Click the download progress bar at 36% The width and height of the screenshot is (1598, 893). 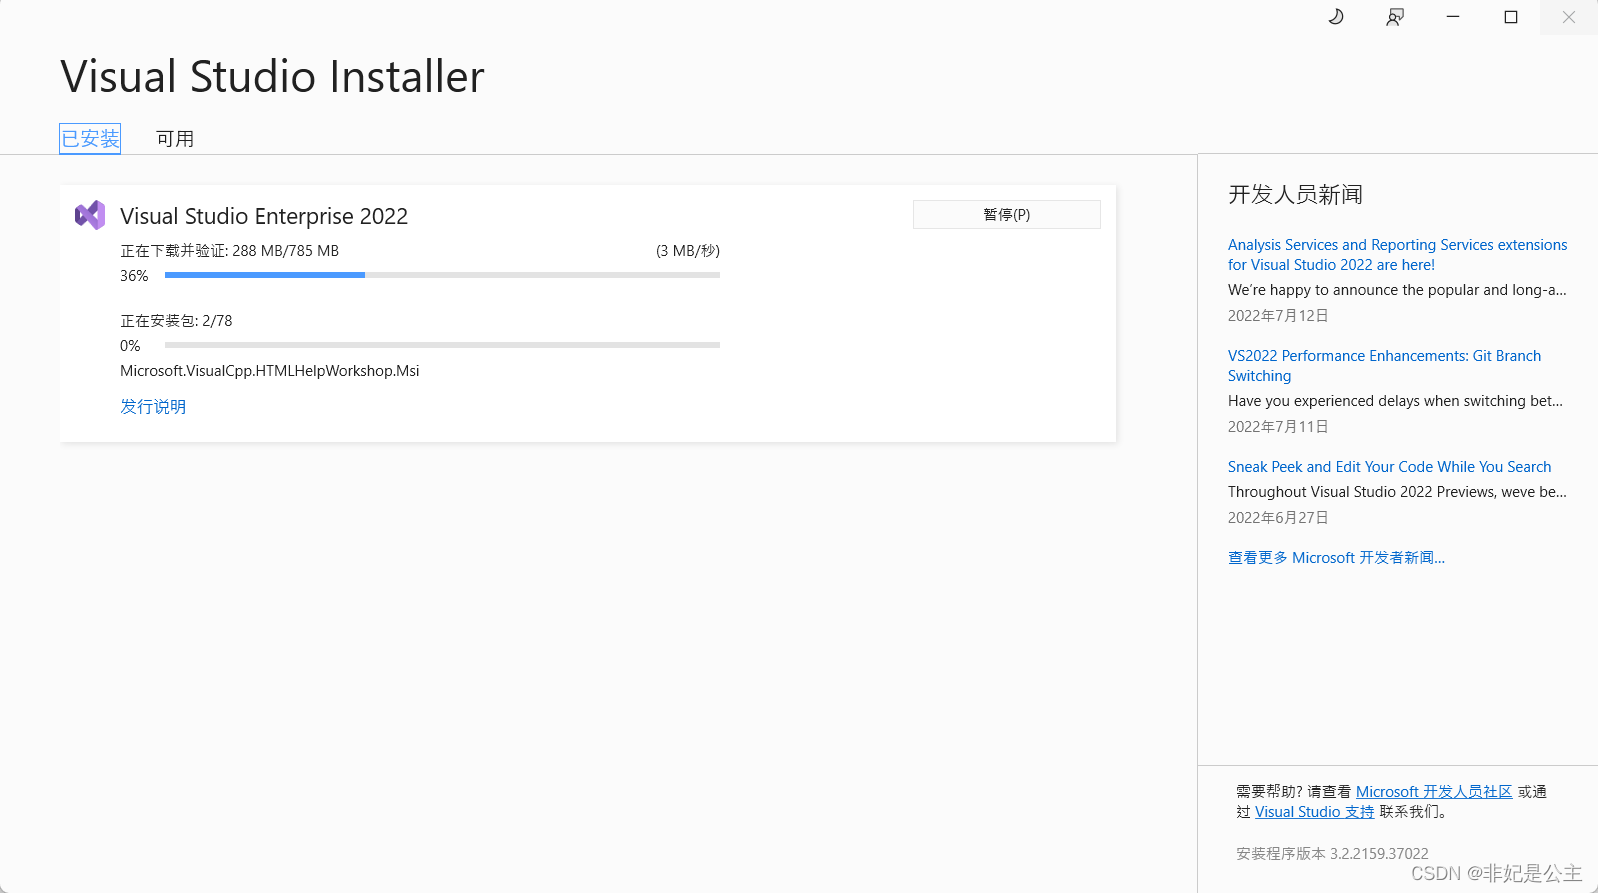pos(442,275)
